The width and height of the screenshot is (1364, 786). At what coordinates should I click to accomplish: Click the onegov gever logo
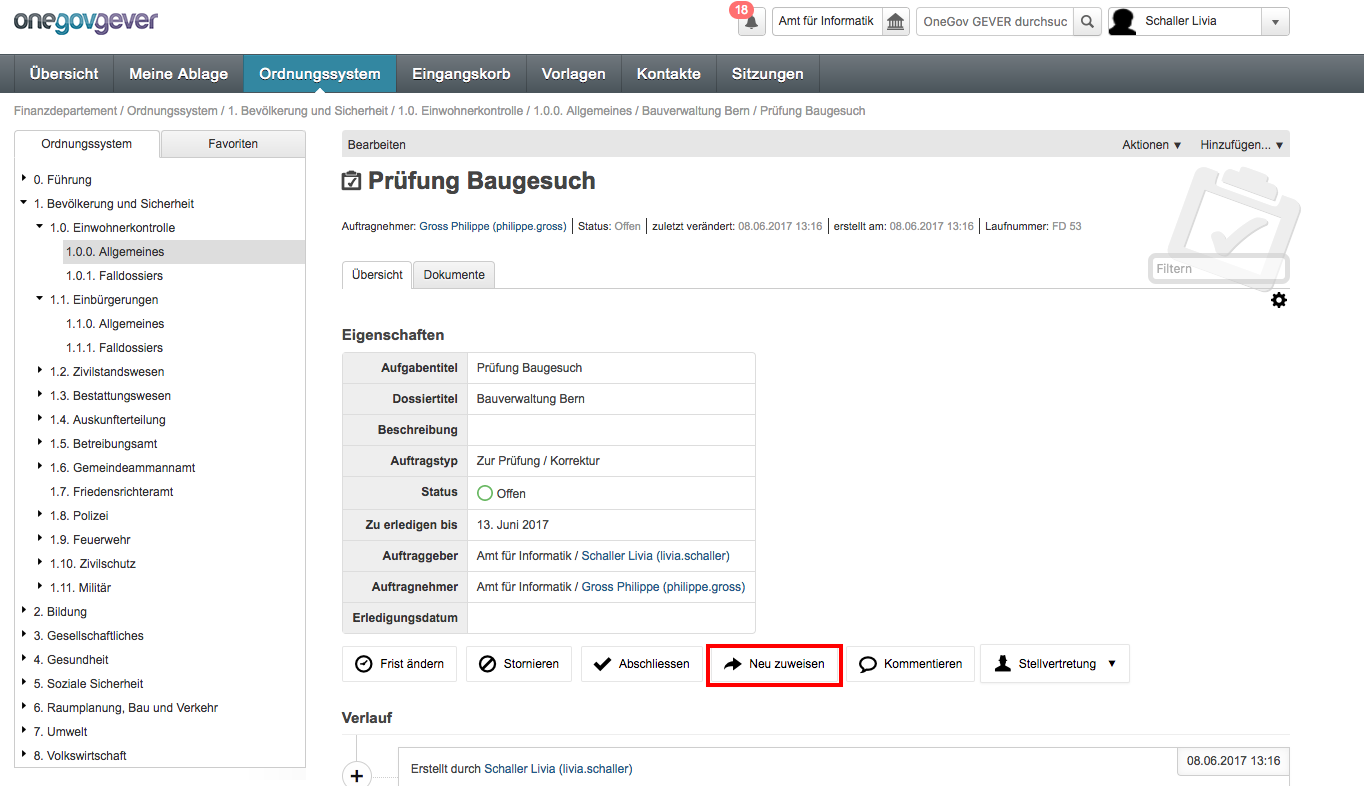point(86,21)
